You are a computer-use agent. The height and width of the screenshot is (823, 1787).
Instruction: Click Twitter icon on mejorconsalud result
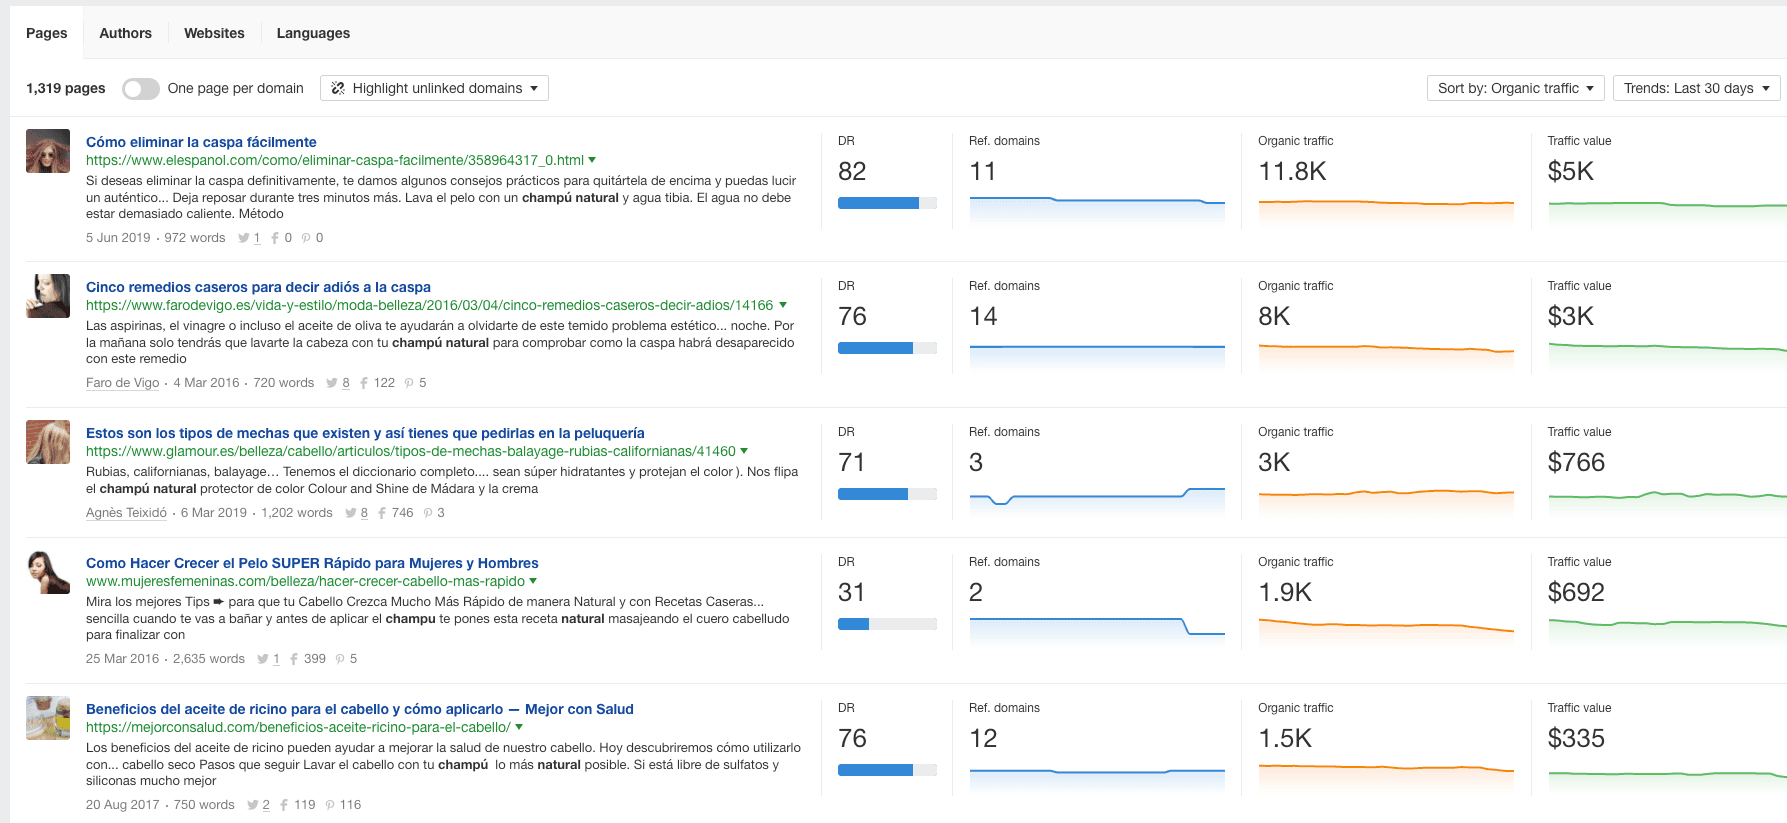click(252, 805)
